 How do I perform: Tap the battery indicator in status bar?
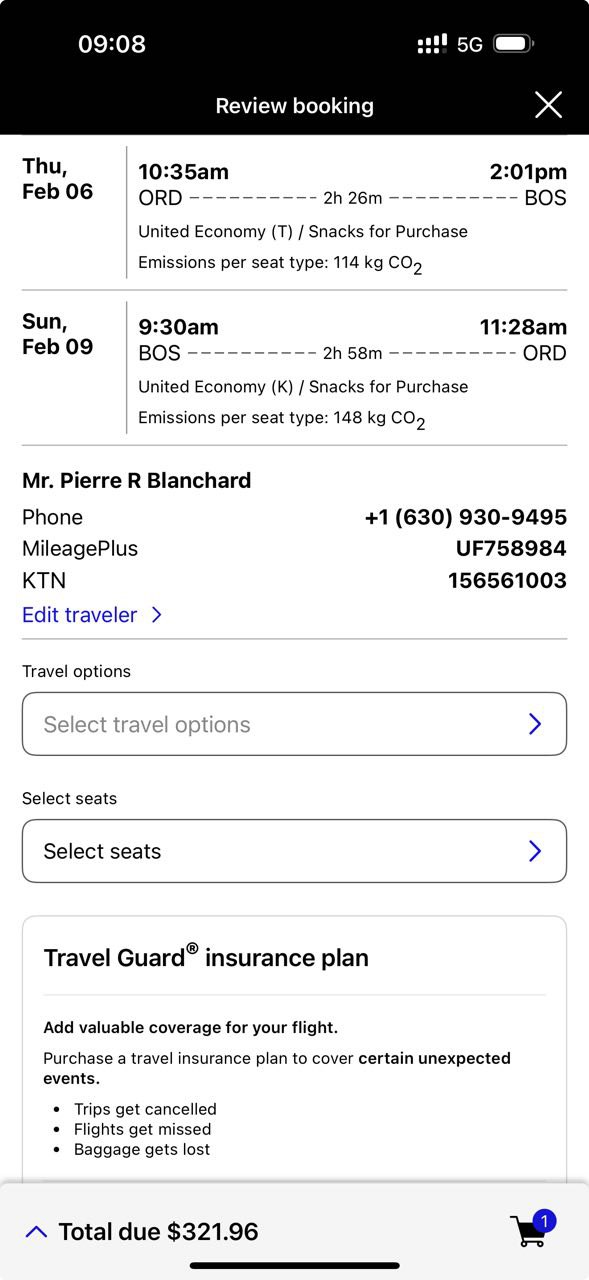pos(514,44)
